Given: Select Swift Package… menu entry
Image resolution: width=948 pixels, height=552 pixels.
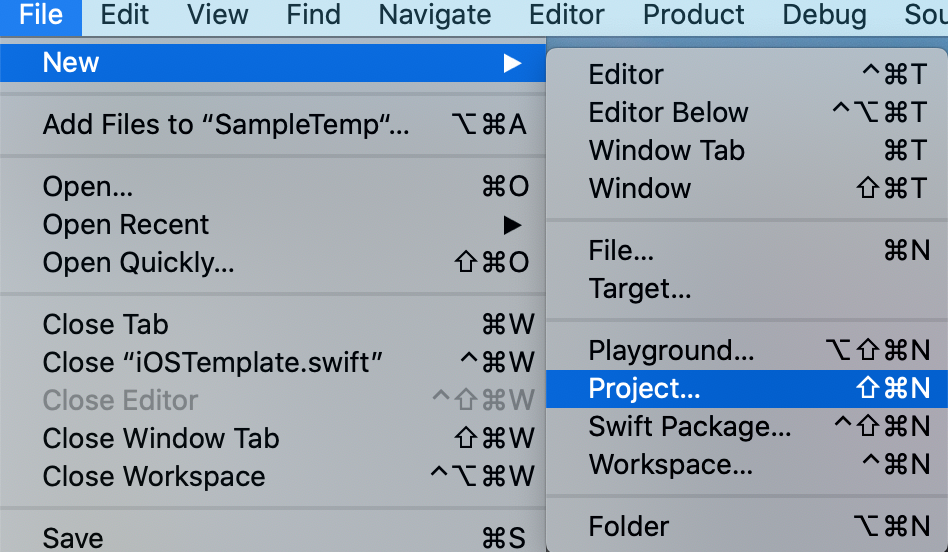Looking at the screenshot, I should (x=747, y=427).
